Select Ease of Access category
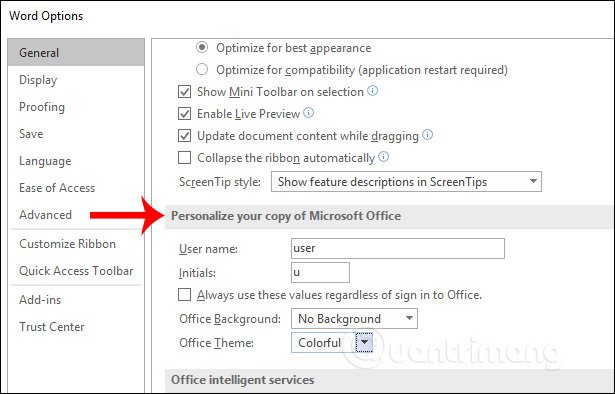Image resolution: width=615 pixels, height=394 pixels. pos(57,188)
